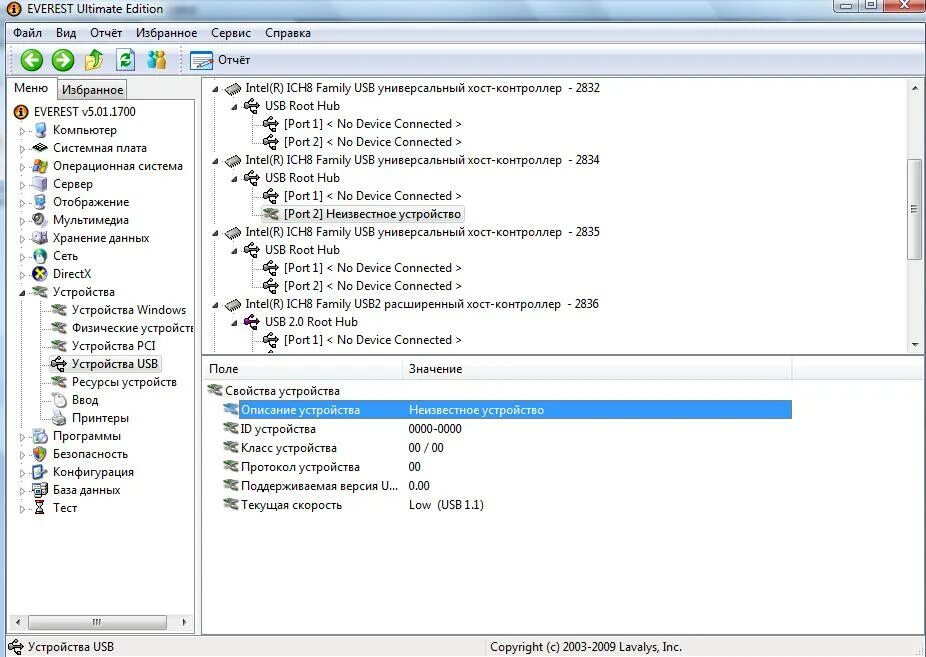Switch to the Избранное tab
Screen dimensions: 926x657
(91, 88)
